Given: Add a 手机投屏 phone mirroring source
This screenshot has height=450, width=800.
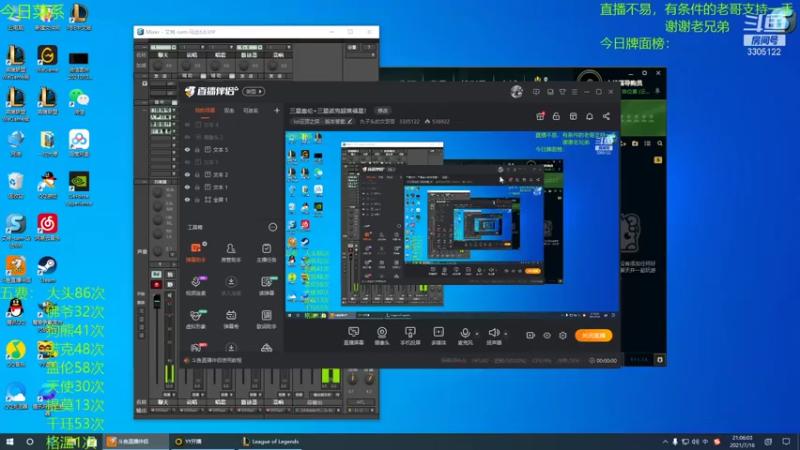Looking at the screenshot, I should tap(410, 336).
